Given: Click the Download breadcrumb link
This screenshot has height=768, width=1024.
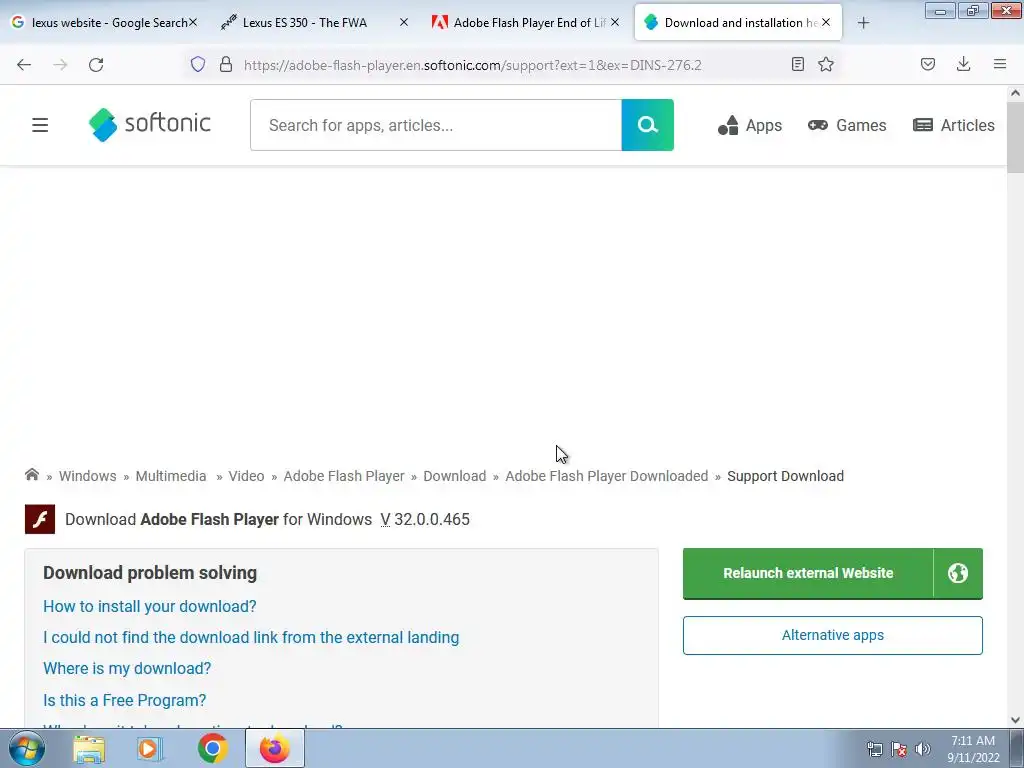Looking at the screenshot, I should pyautogui.click(x=455, y=476).
